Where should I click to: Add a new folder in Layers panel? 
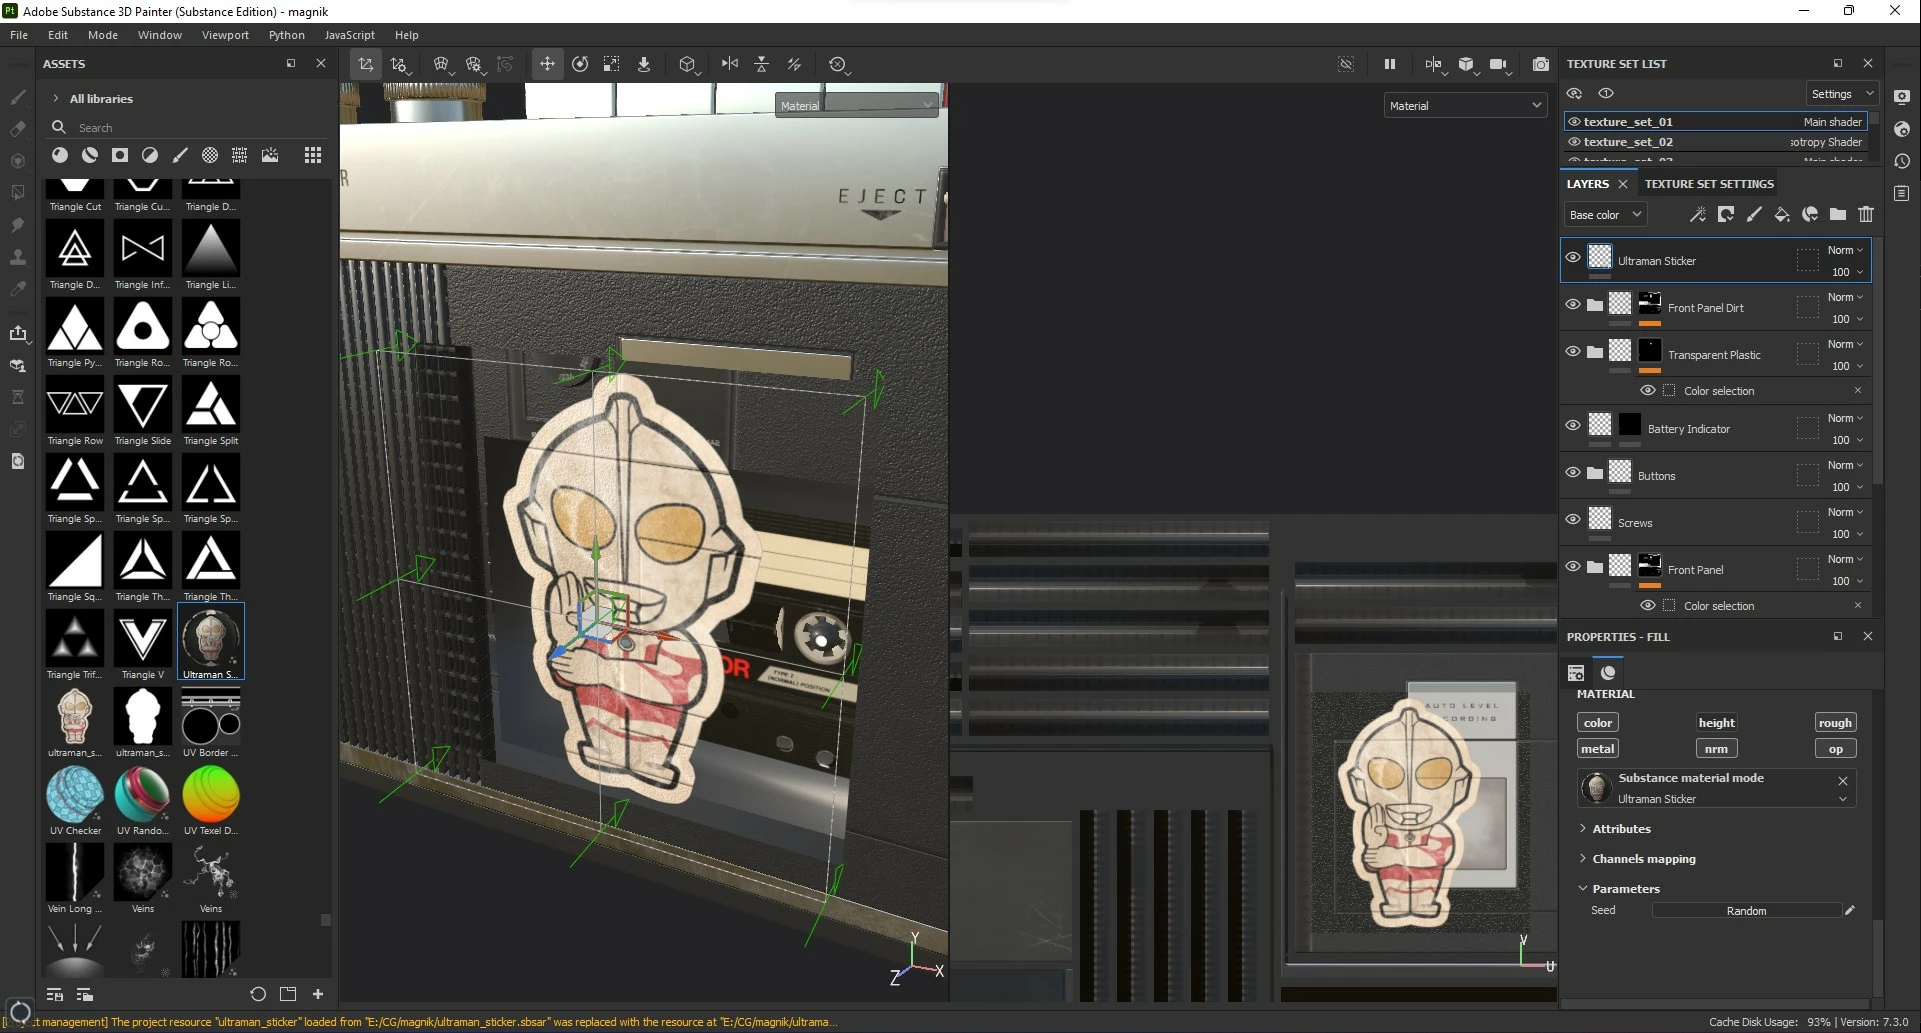1838,214
